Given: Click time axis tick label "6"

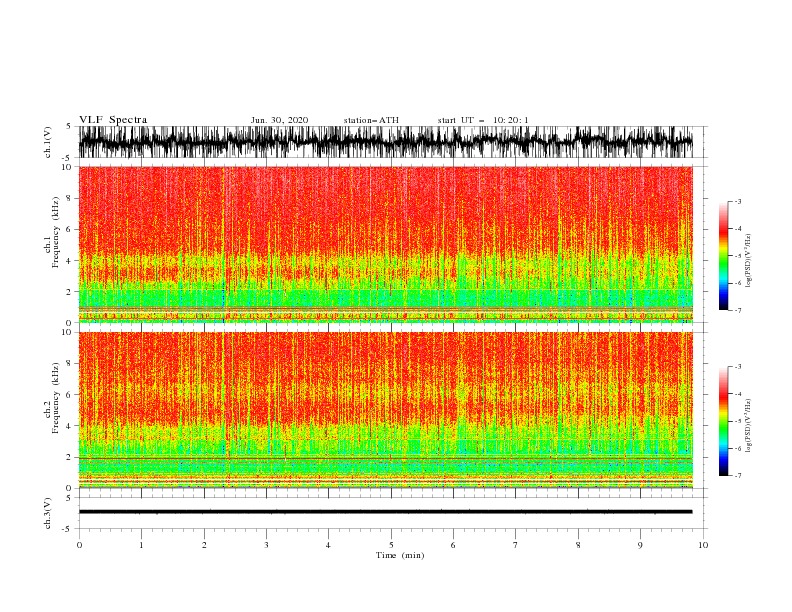Looking at the screenshot, I should pyautogui.click(x=453, y=545).
